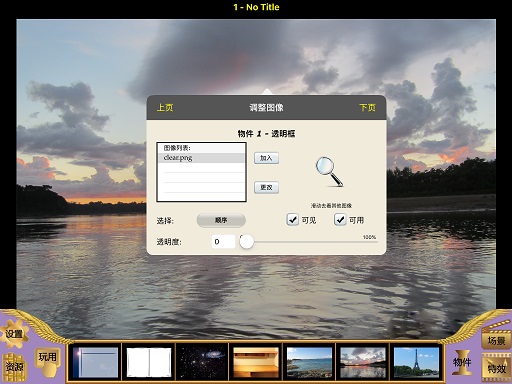Open the 资源 resources icon
This screenshot has height=384, width=512.
(x=14, y=367)
